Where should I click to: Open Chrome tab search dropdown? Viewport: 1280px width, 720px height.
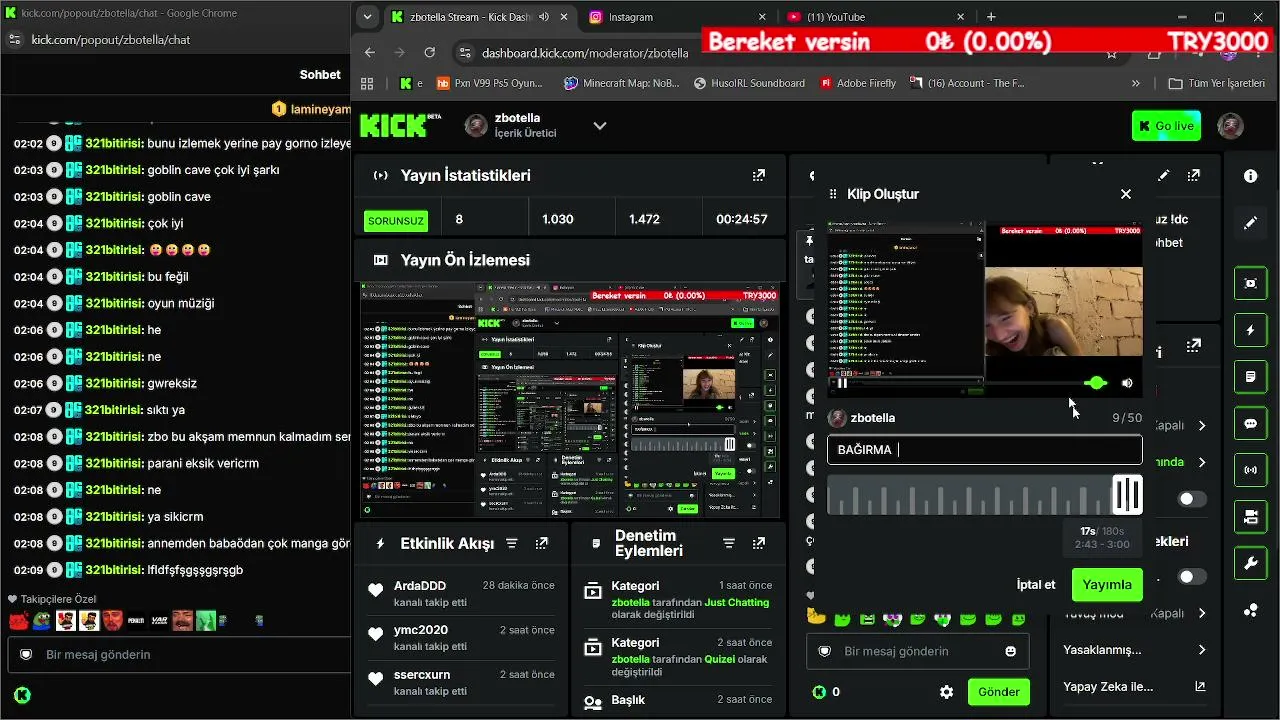[x=367, y=17]
